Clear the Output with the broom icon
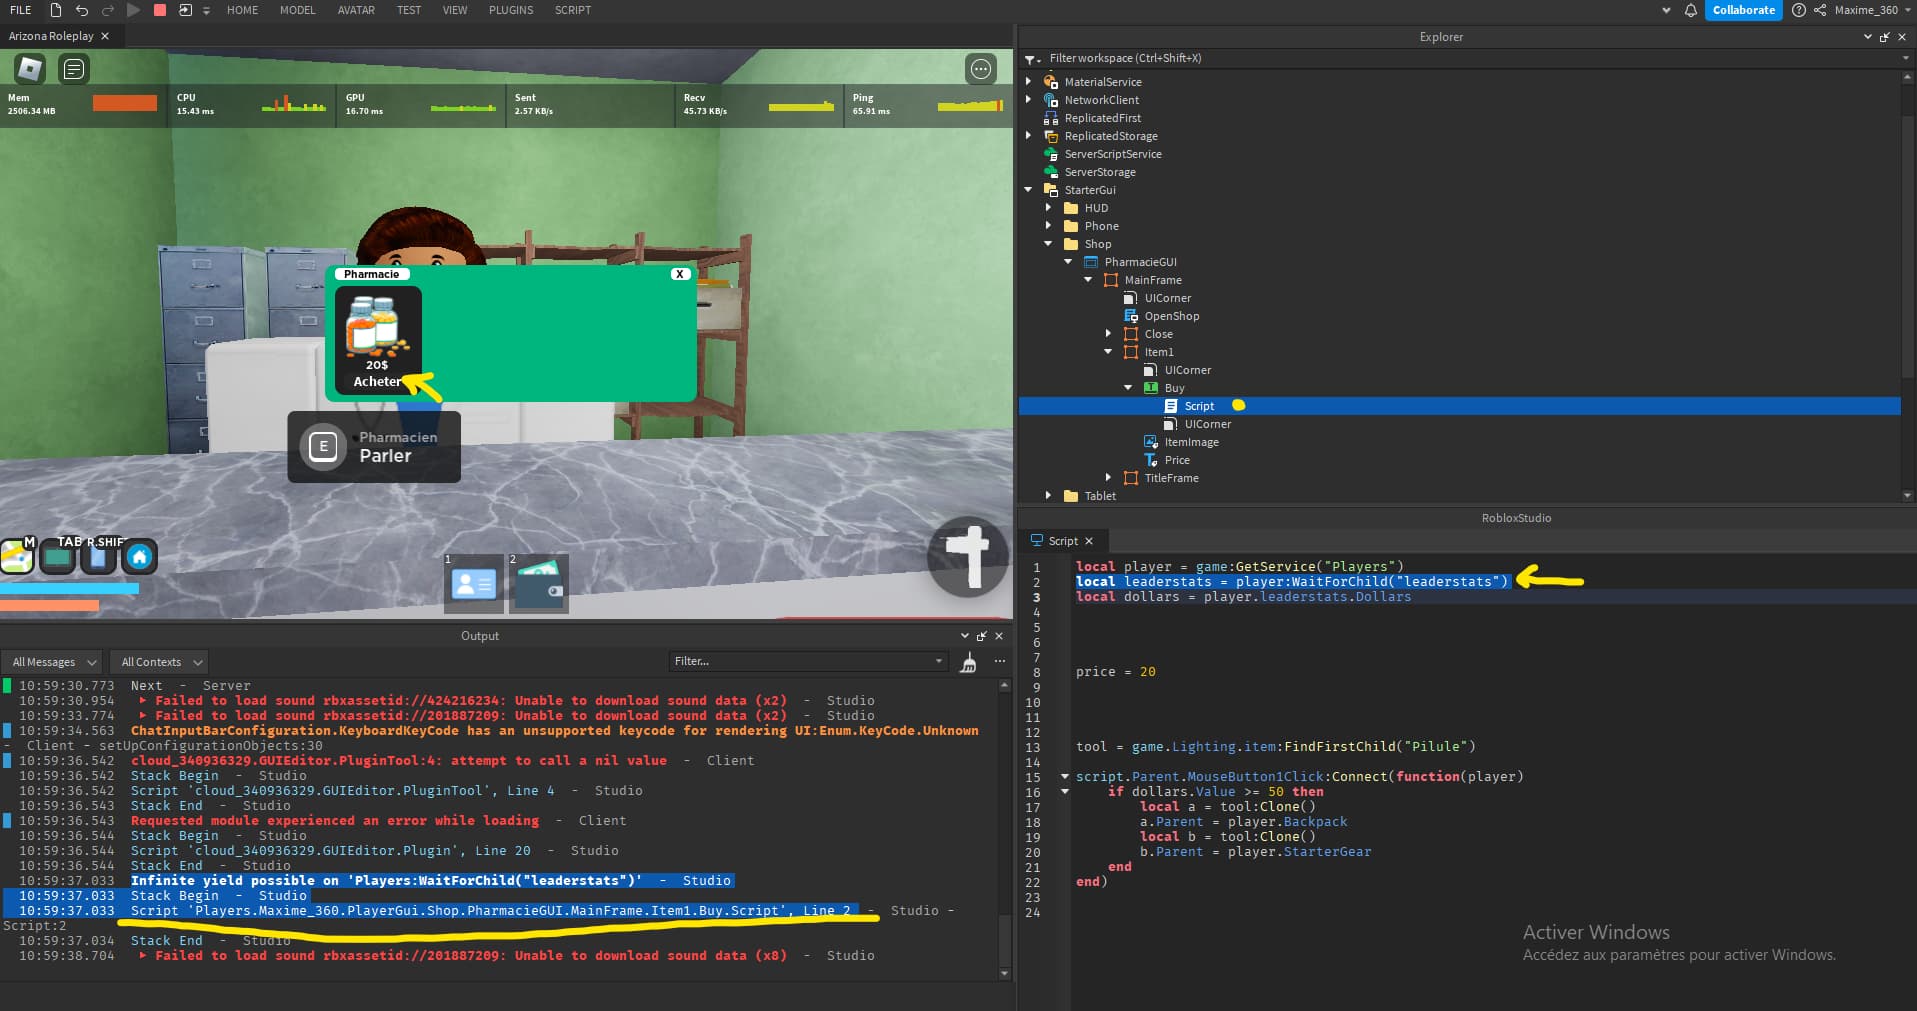The width and height of the screenshot is (1917, 1011). 967,661
